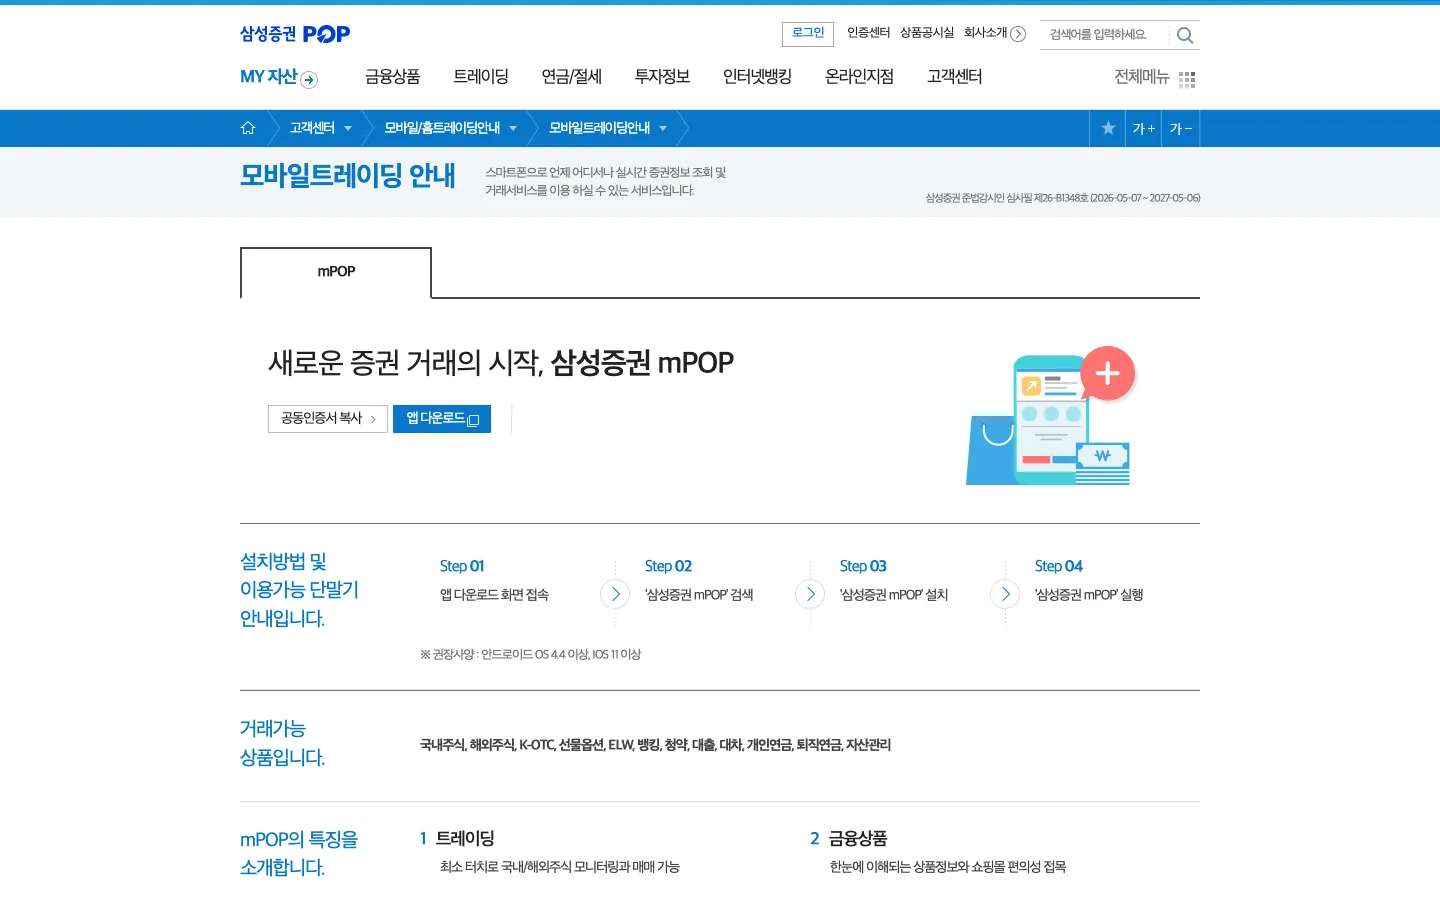Image resolution: width=1440 pixels, height=900 pixels.
Task: Click "'삼성증권 mPOP' 설치" text
Action: pos(894,595)
